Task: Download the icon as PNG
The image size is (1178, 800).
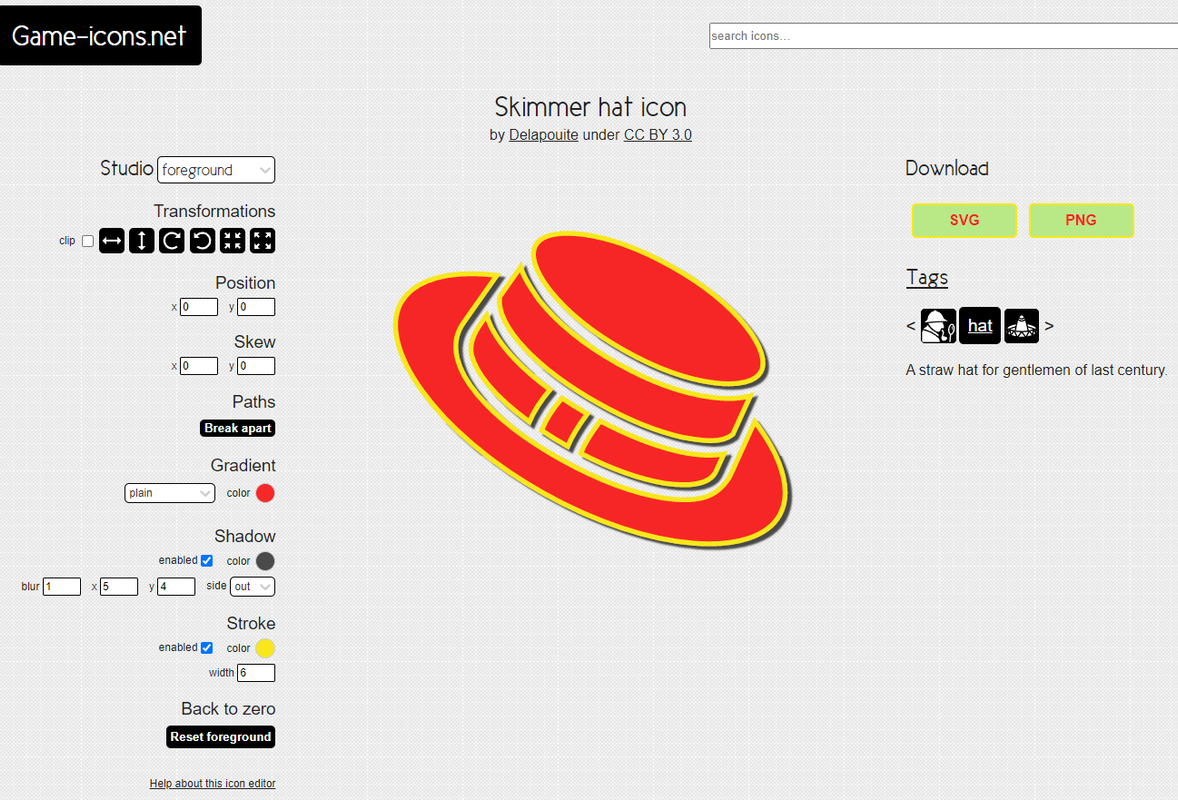Action: (x=1081, y=220)
